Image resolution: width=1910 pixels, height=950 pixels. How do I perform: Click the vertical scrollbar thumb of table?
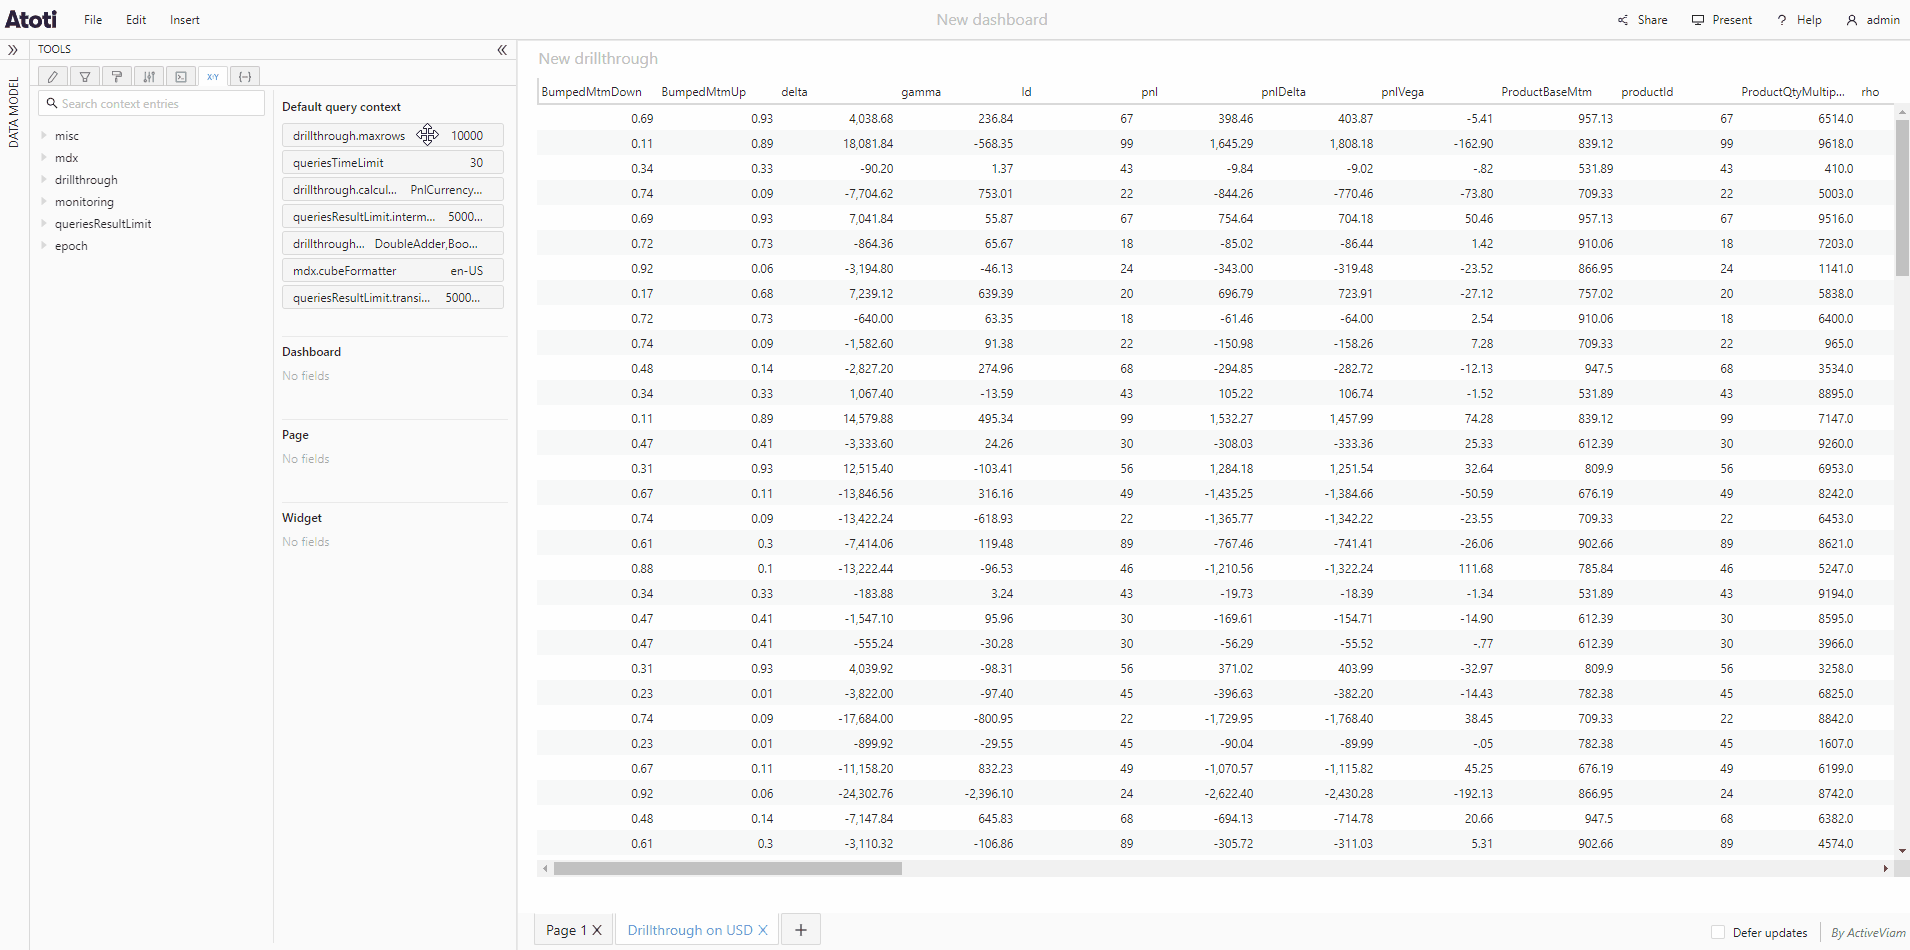click(1902, 198)
